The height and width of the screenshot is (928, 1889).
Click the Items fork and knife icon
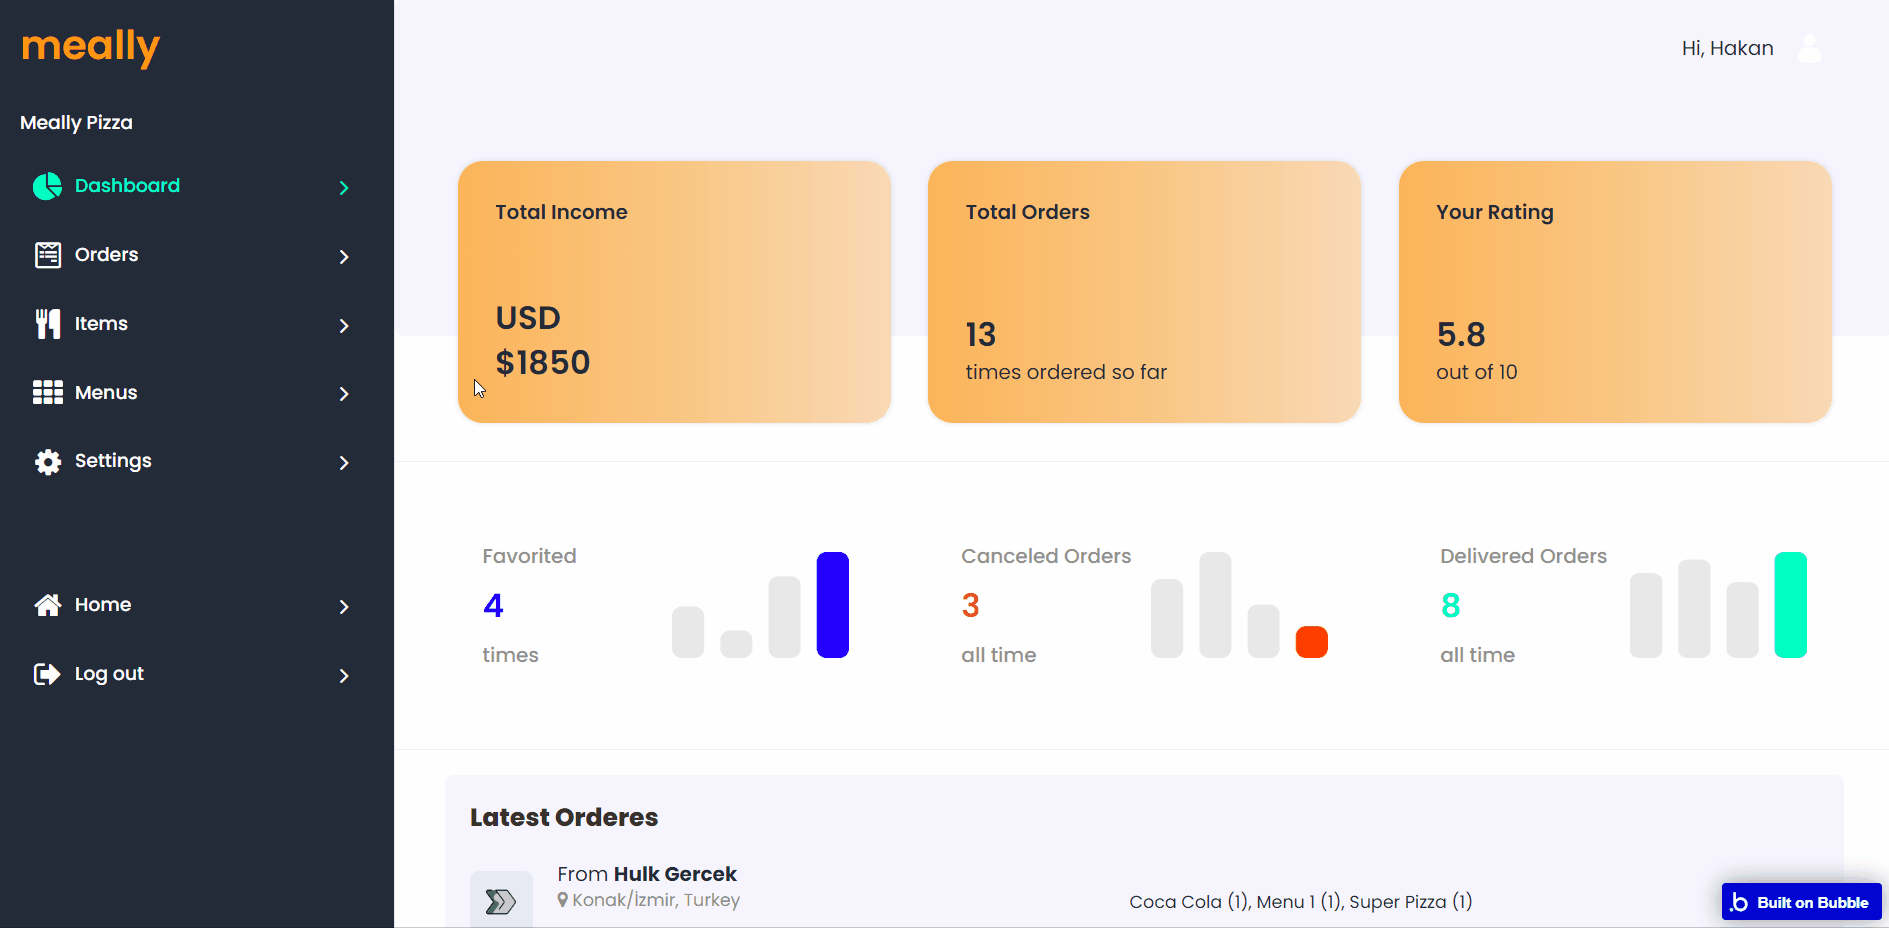coord(47,324)
